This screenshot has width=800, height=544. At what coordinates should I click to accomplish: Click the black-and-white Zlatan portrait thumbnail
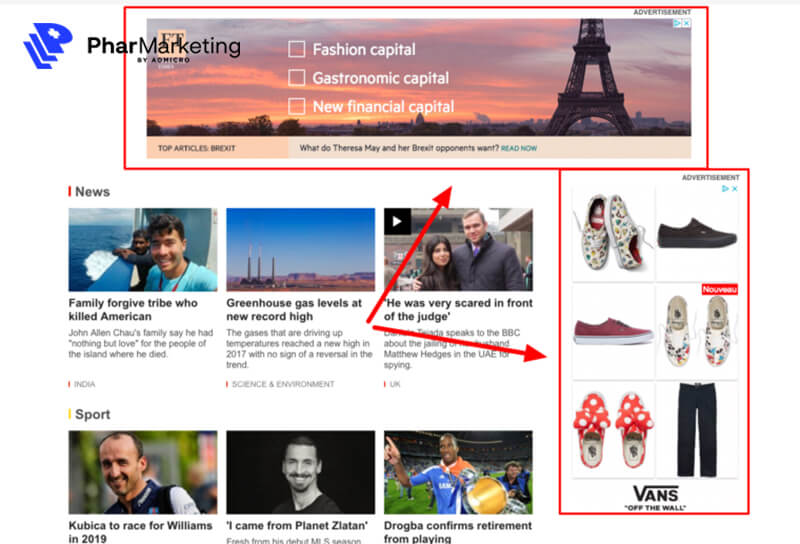coord(301,472)
